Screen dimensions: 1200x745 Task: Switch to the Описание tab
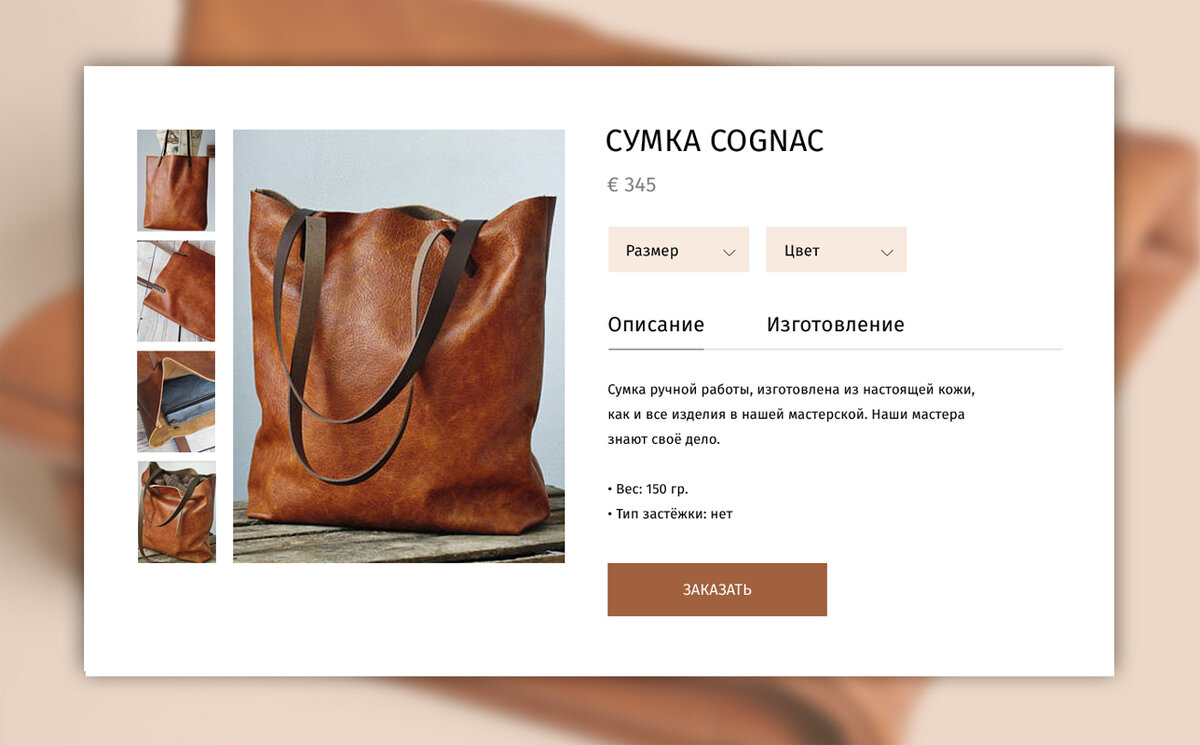[656, 324]
